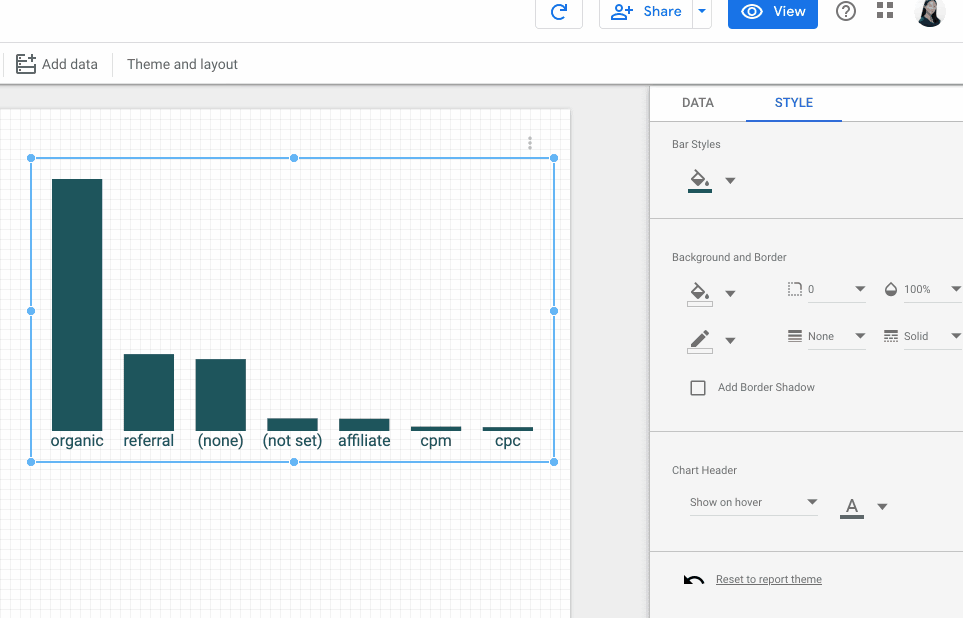Select the STYLE tab
Screen dimensions: 963x618
coord(794,103)
